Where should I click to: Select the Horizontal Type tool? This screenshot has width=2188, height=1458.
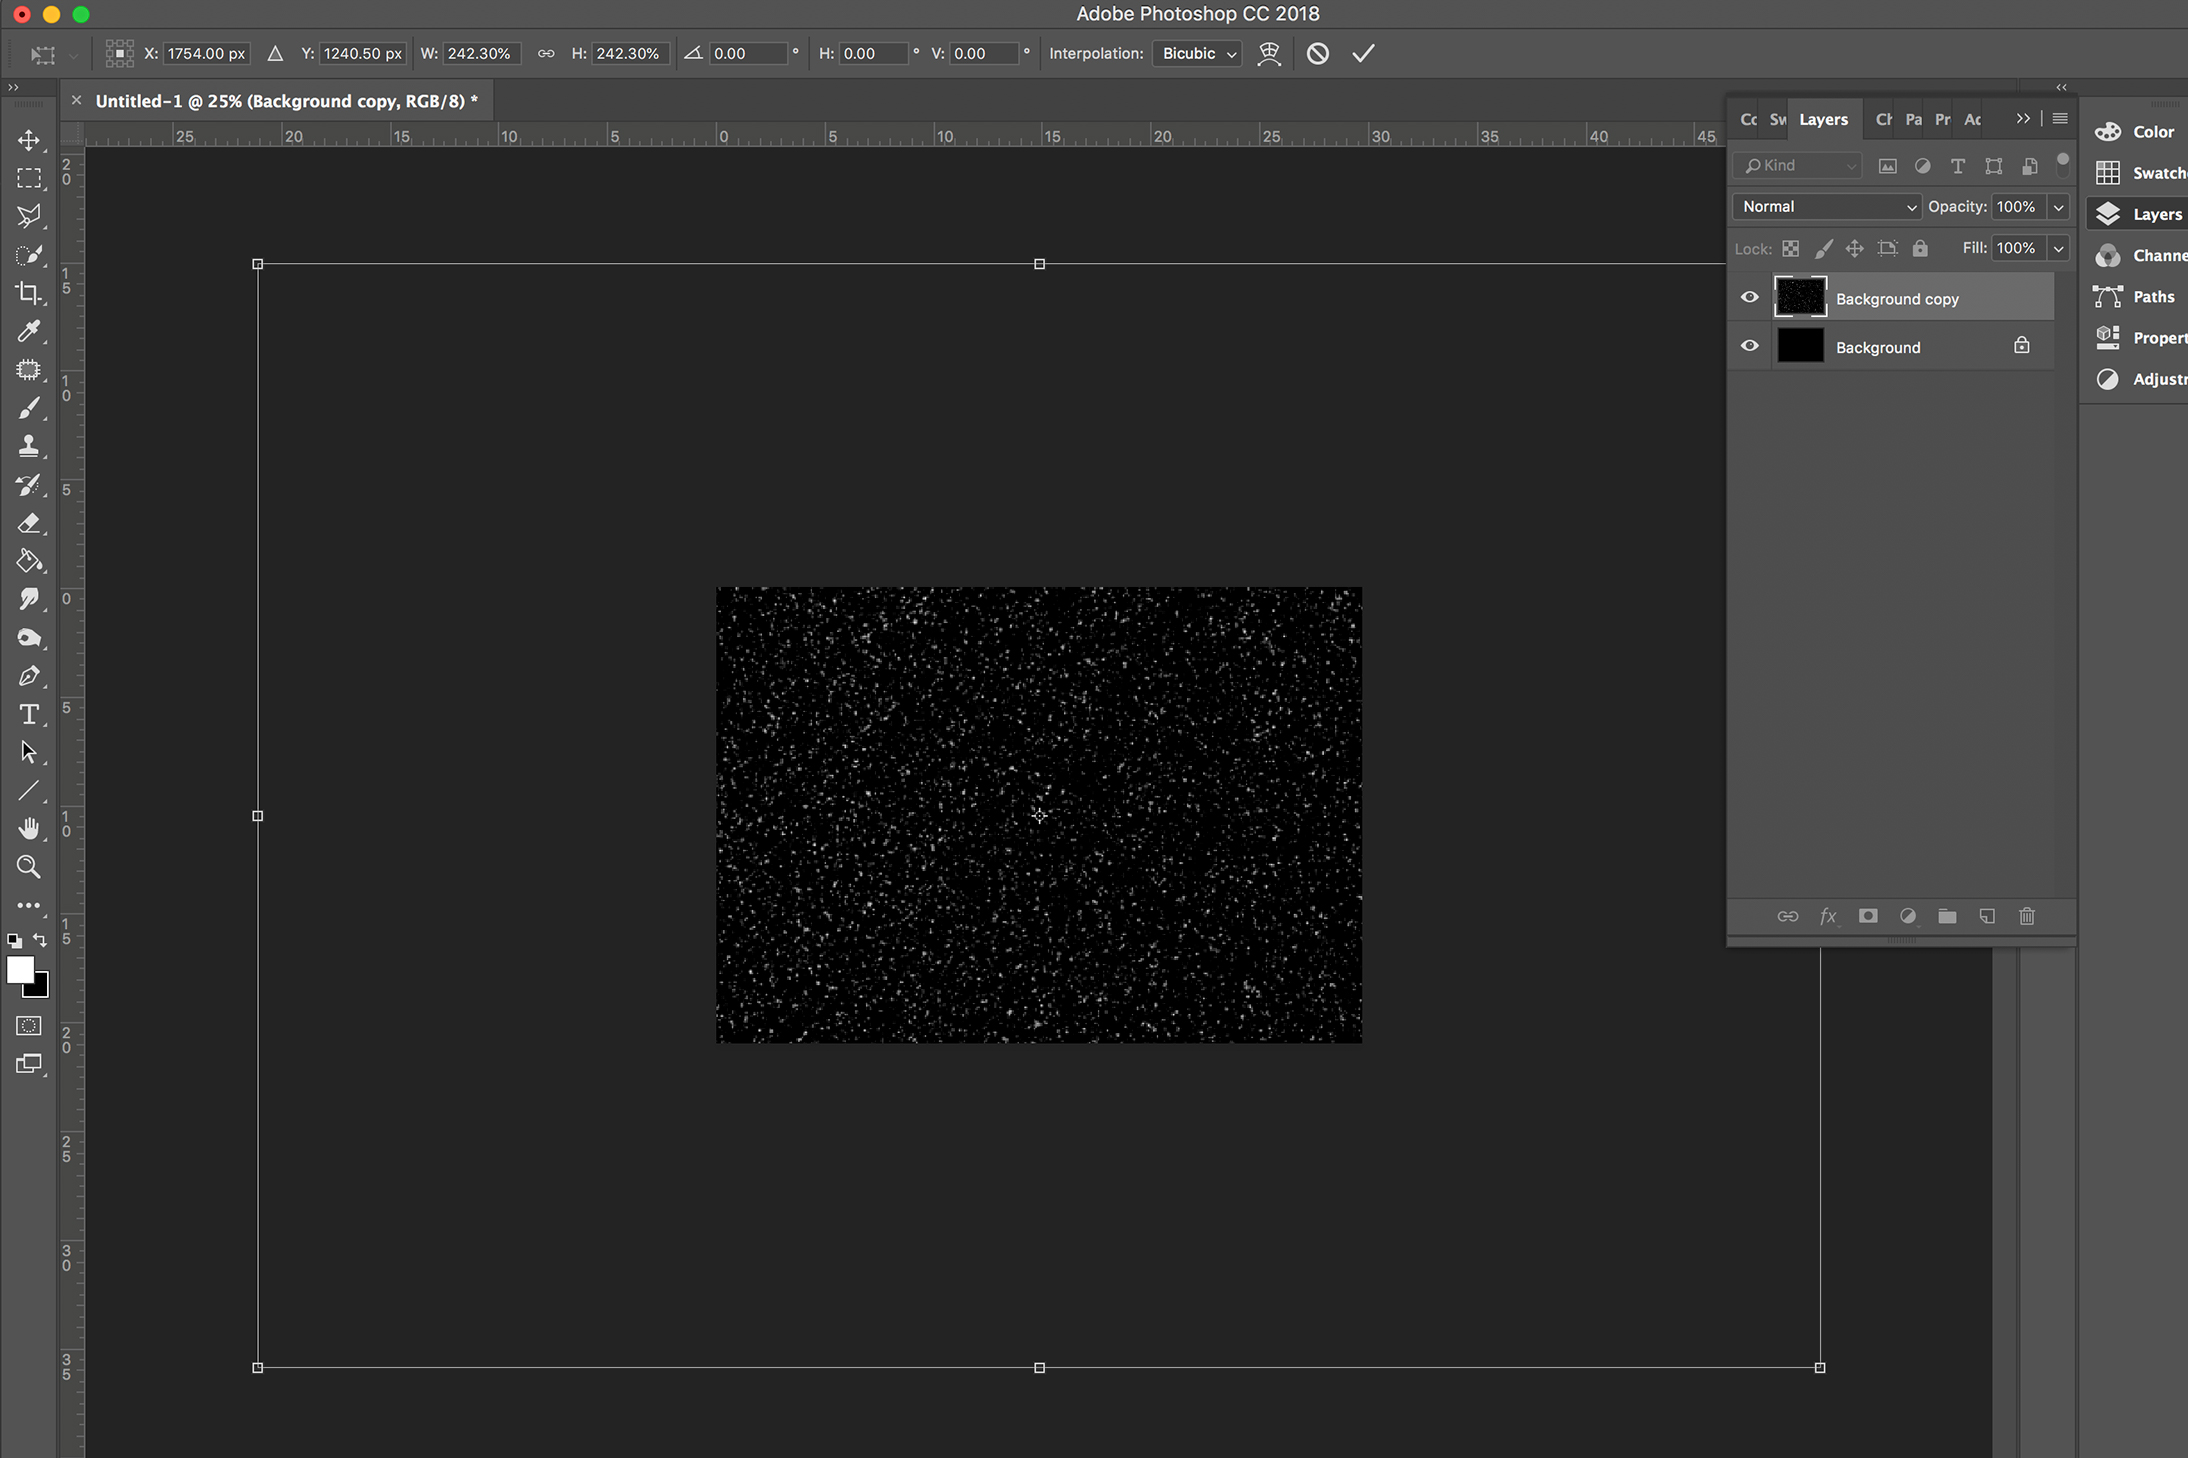coord(29,714)
